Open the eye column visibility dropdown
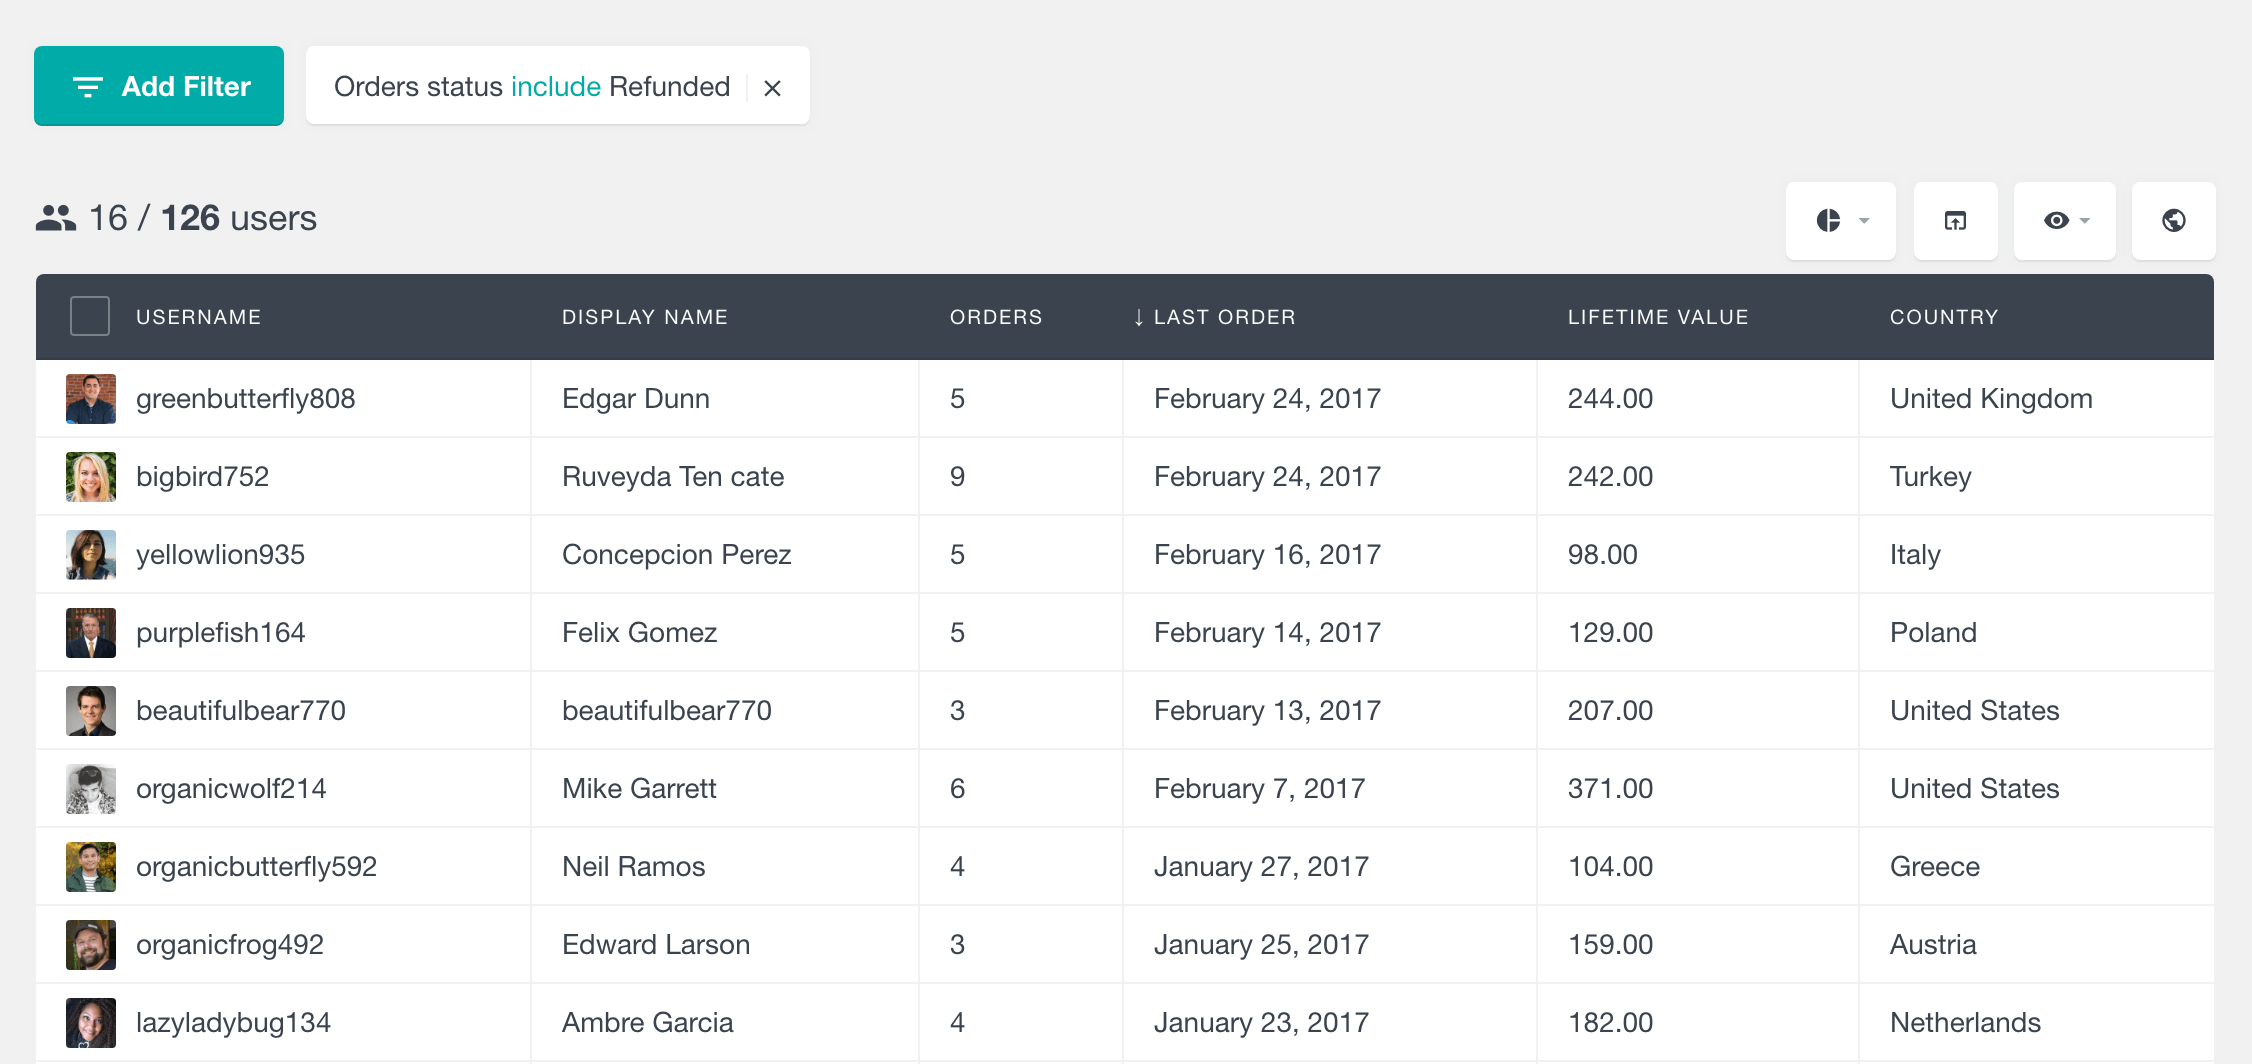This screenshot has height=1064, width=2252. (2064, 221)
